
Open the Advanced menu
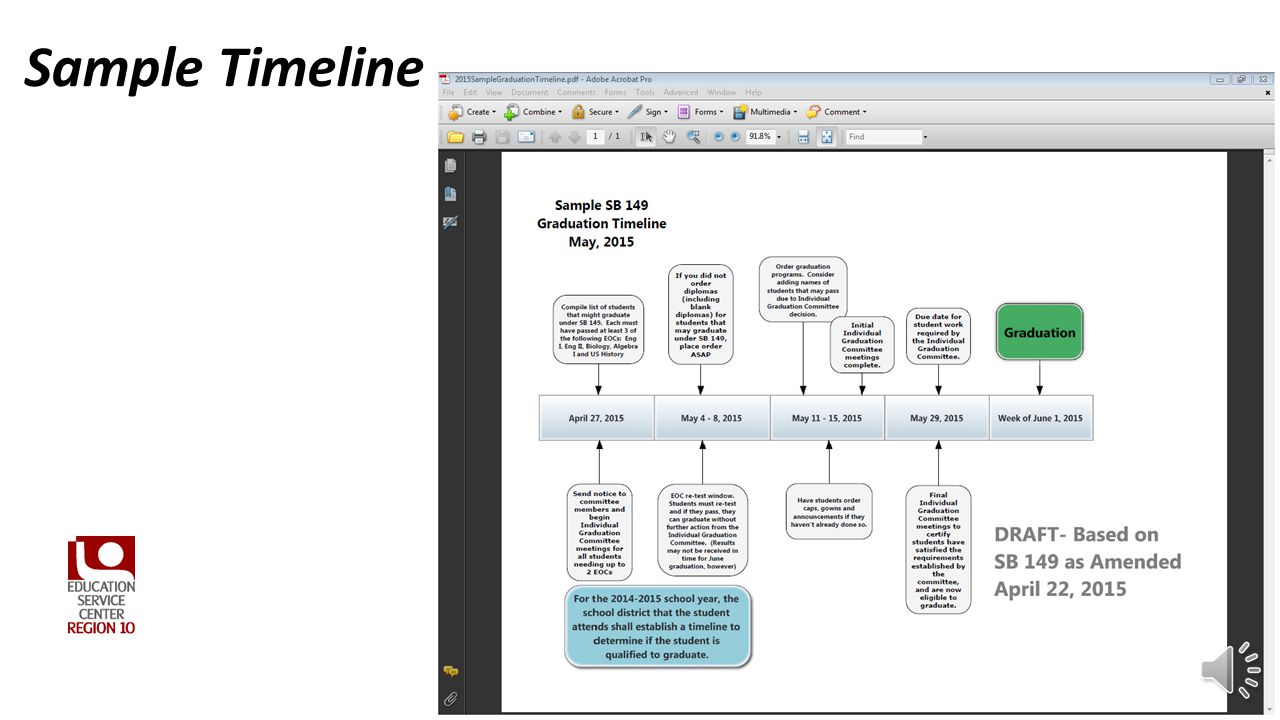pos(681,92)
